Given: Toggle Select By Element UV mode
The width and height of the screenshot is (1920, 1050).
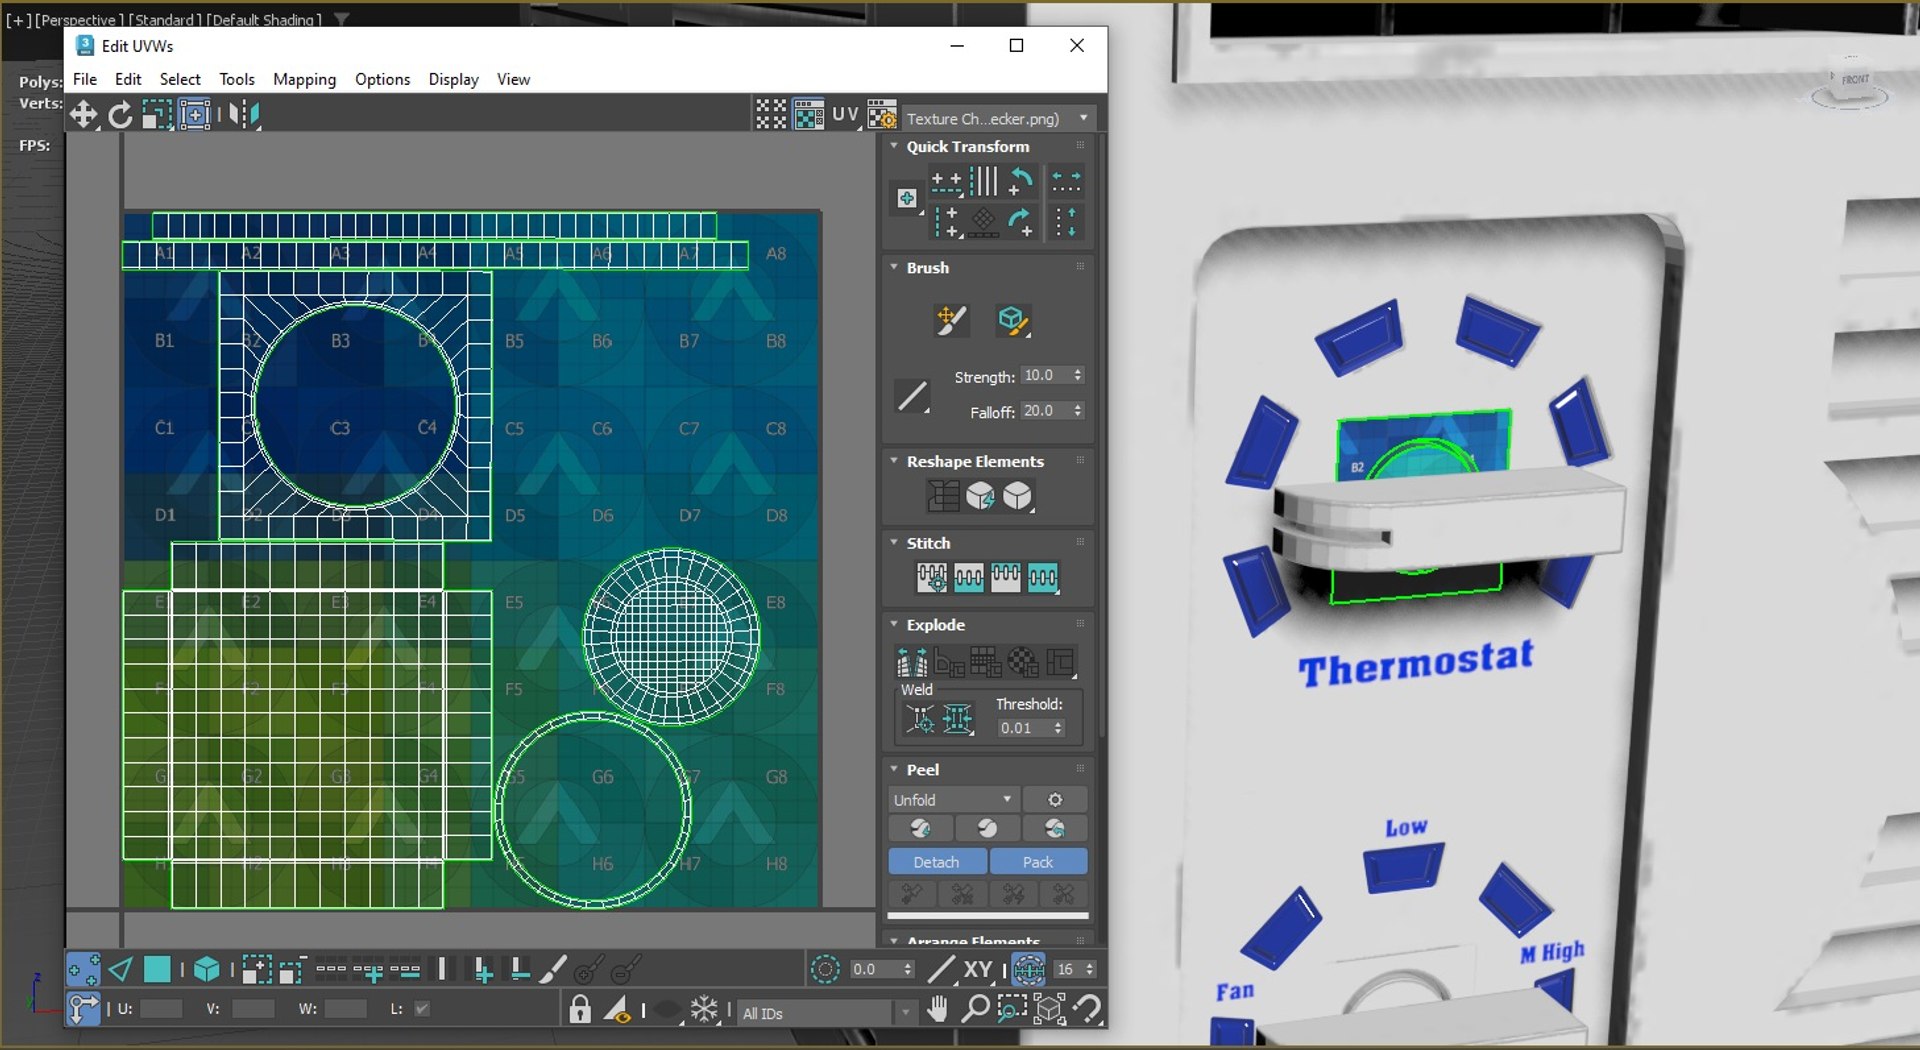Looking at the screenshot, I should pyautogui.click(x=206, y=969).
